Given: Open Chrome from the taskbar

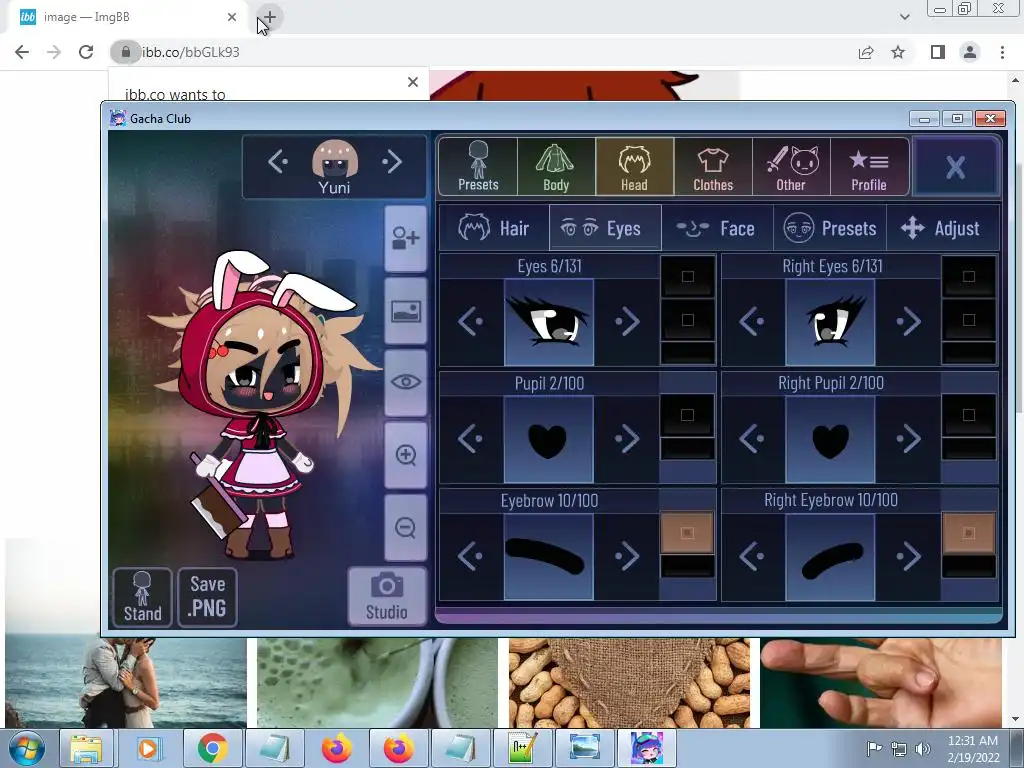Looking at the screenshot, I should tap(213, 748).
